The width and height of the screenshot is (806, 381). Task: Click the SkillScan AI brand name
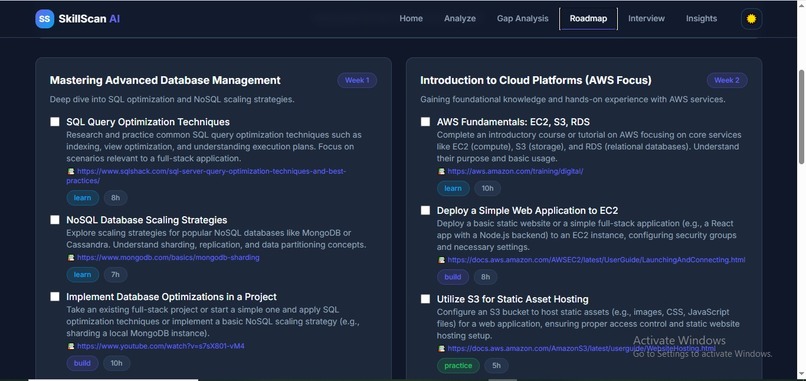(x=89, y=19)
